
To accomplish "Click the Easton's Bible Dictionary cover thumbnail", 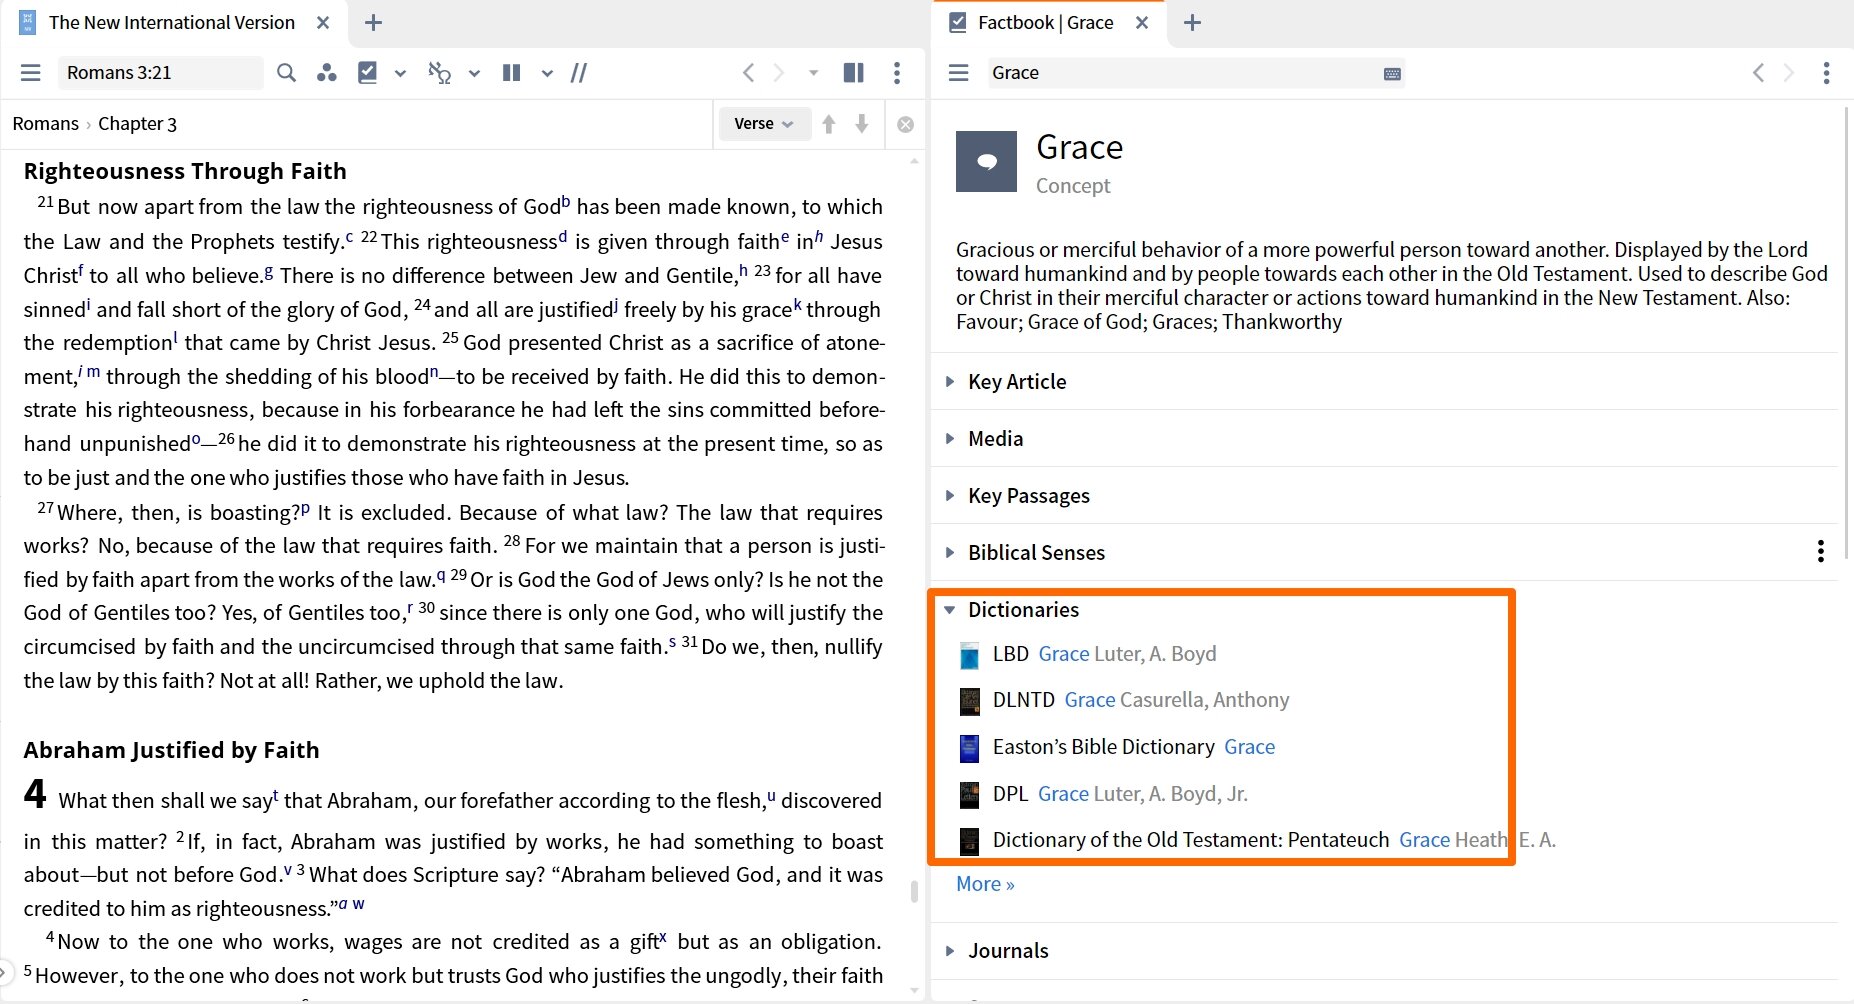I will [x=969, y=748].
